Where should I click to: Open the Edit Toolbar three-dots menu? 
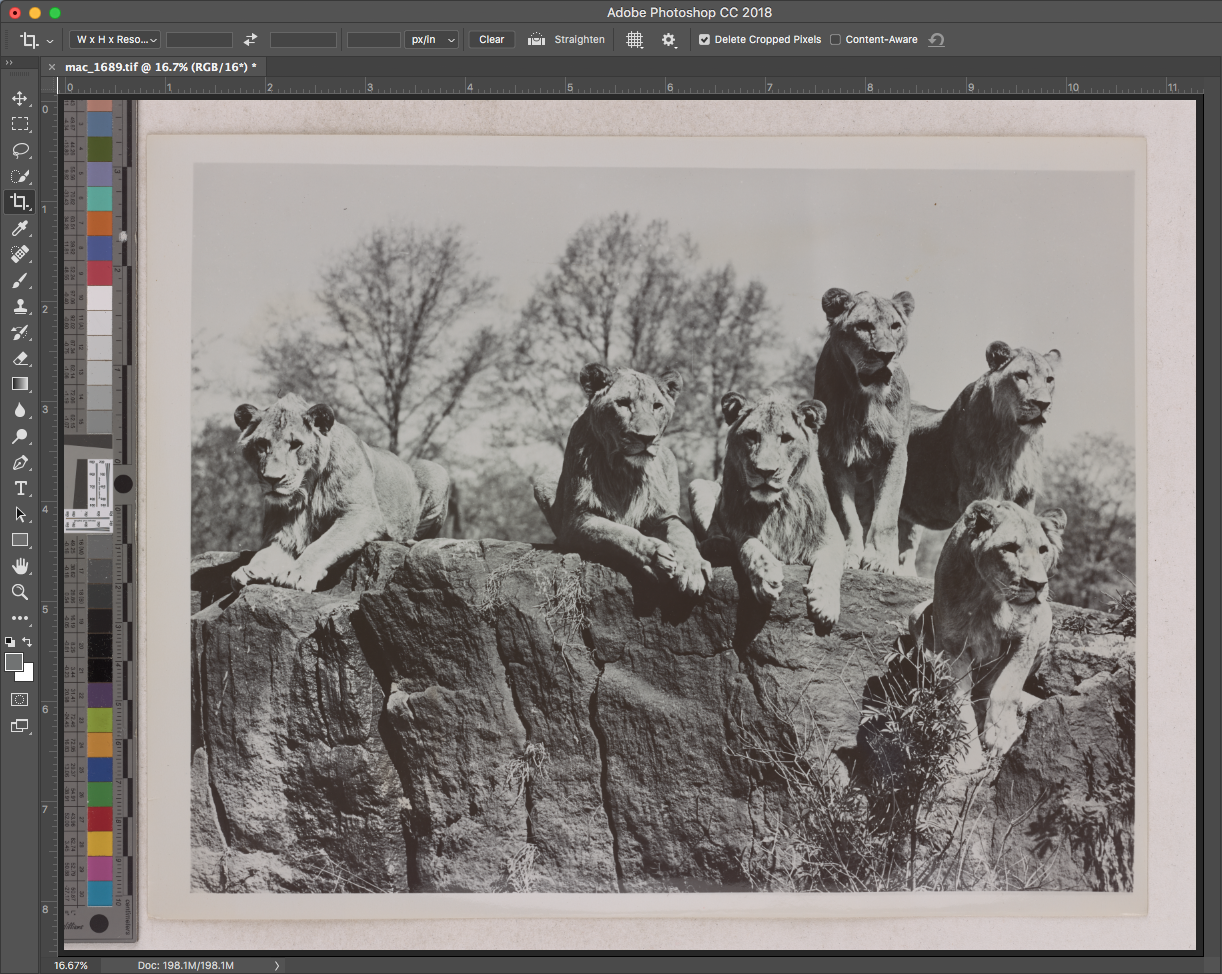point(19,618)
